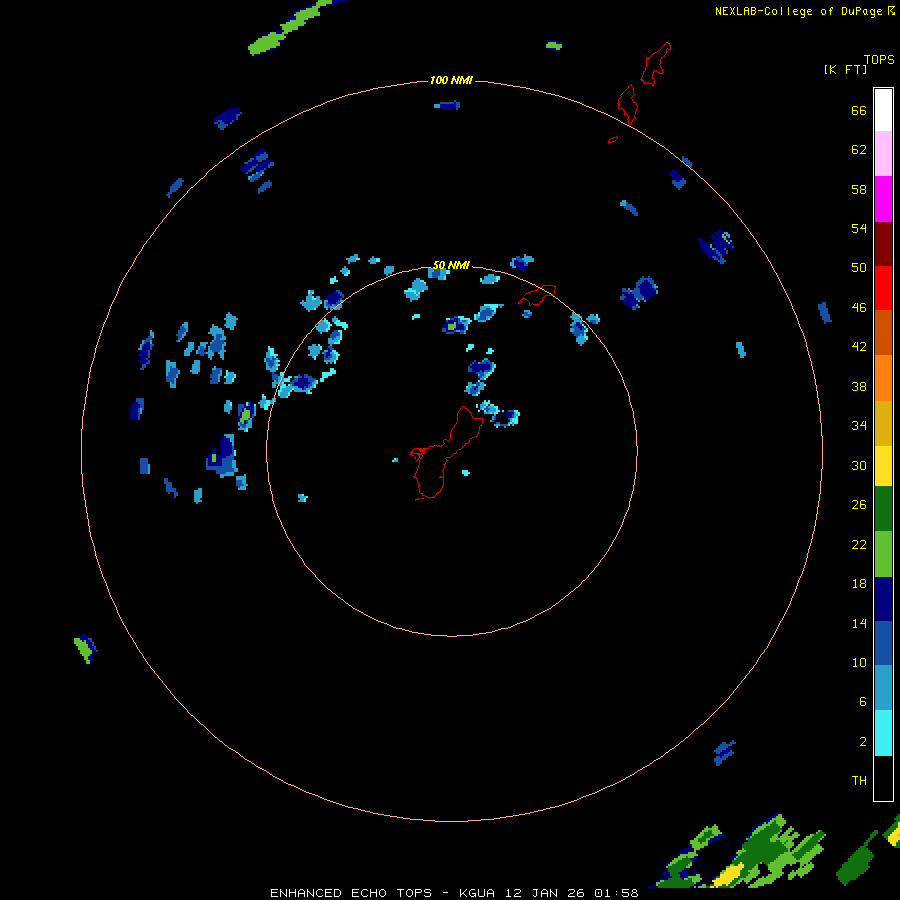Click the '50 NMI' range ring label

pyautogui.click(x=451, y=265)
